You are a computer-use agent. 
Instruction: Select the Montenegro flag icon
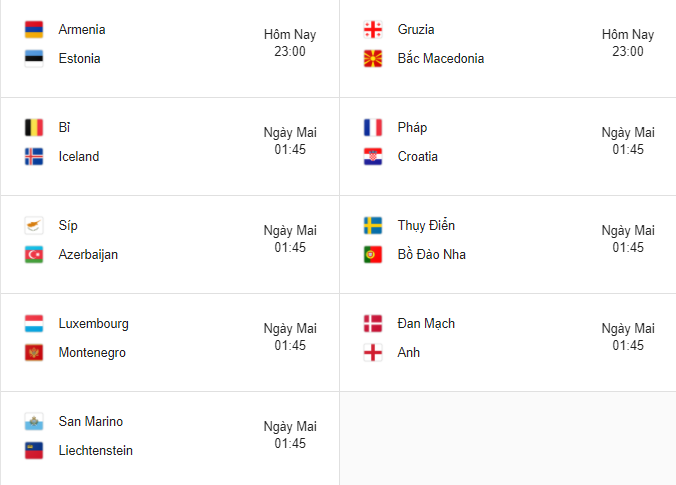coord(34,353)
